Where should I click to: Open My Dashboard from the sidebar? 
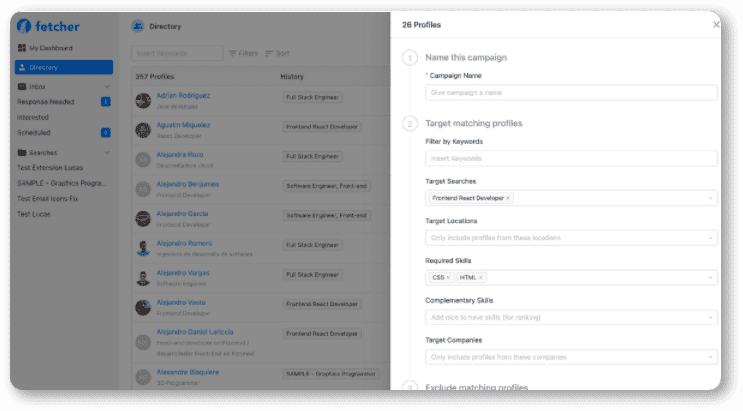pos(50,48)
